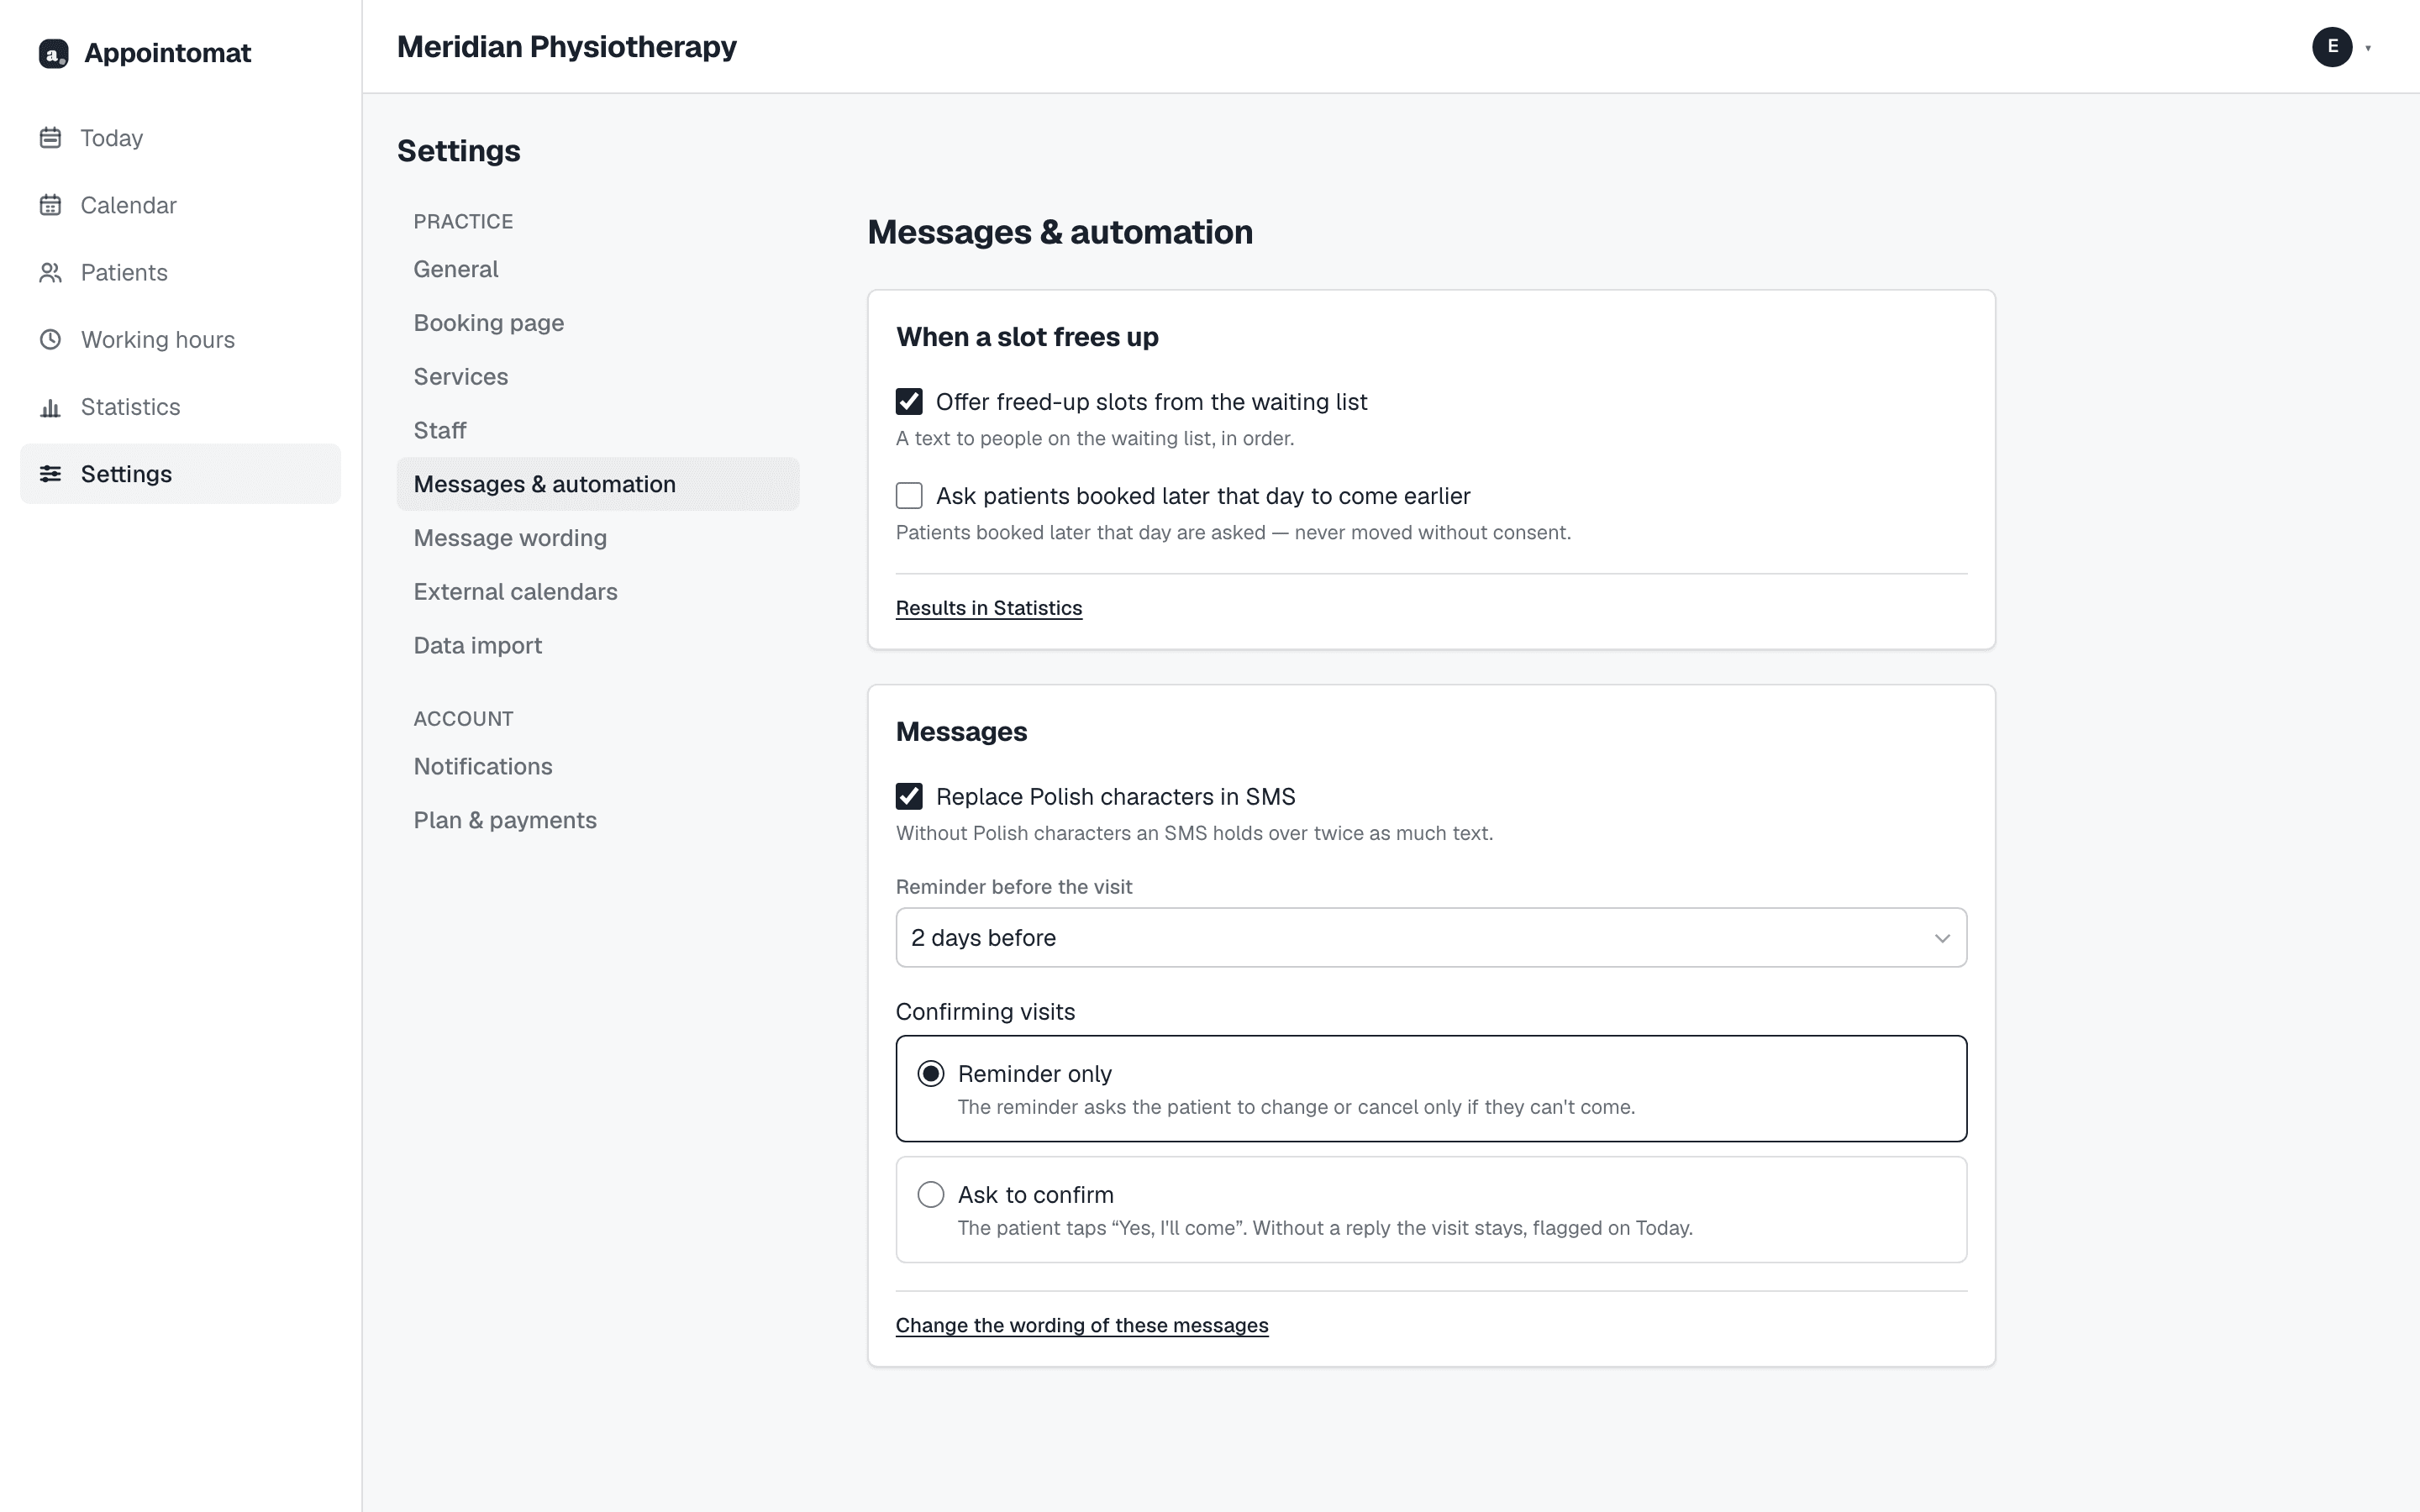Open Working hours from the sidebar
2420x1512 pixels.
(180, 339)
